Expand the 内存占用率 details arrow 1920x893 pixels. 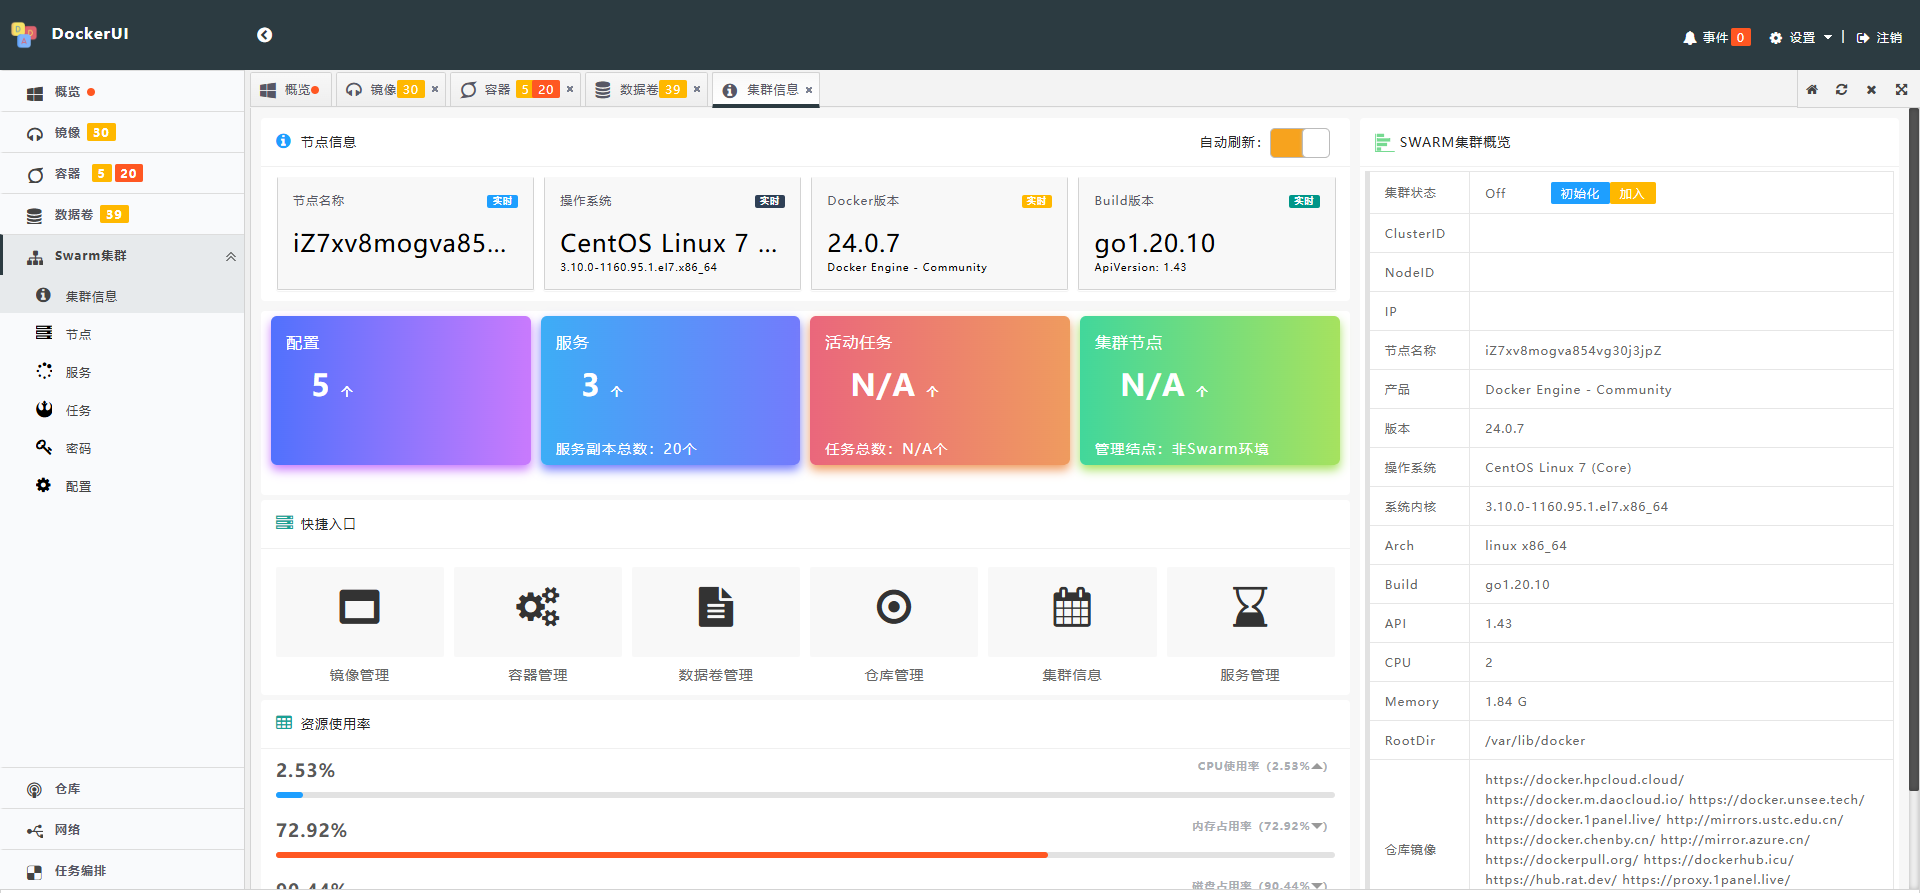tap(1319, 827)
